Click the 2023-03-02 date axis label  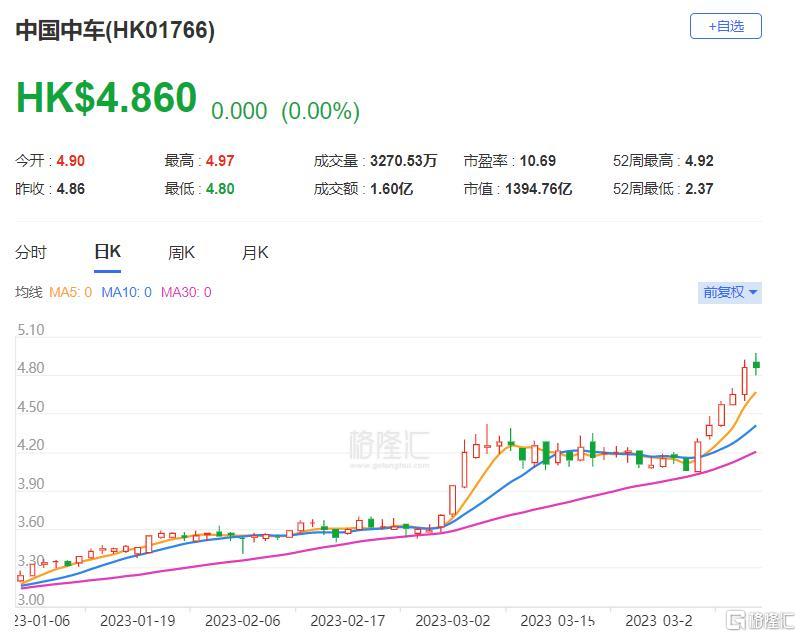(453, 621)
